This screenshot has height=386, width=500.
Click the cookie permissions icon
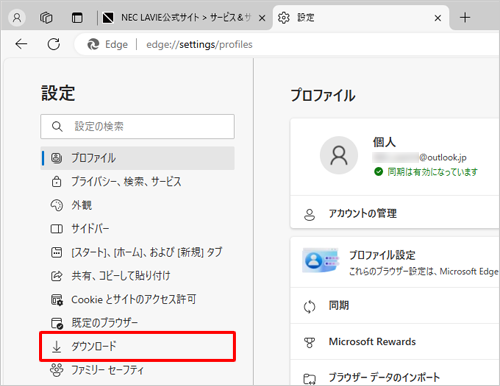57,300
